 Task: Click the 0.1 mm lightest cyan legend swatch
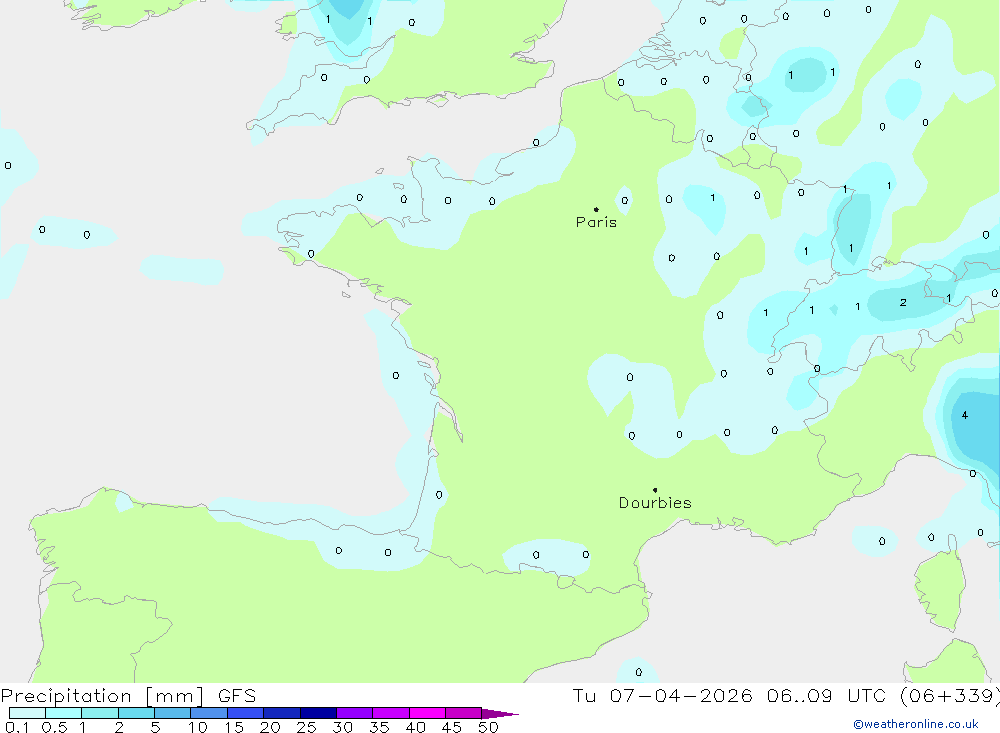tap(27, 713)
